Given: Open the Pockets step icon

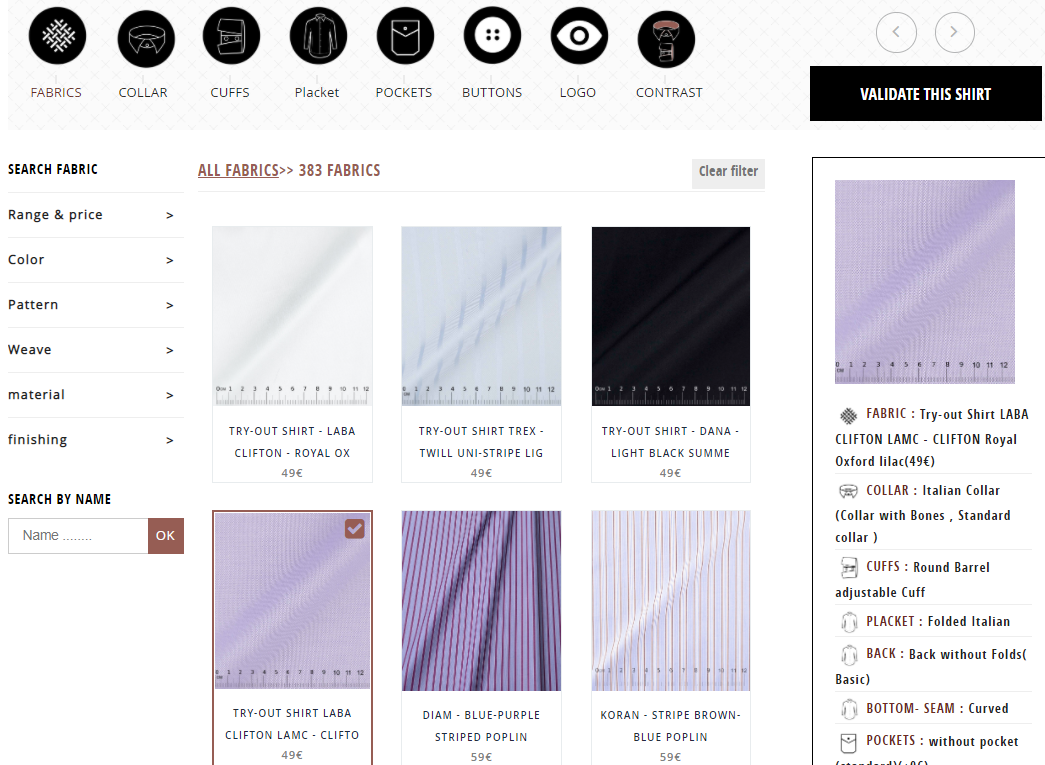Looking at the screenshot, I should coord(405,35).
